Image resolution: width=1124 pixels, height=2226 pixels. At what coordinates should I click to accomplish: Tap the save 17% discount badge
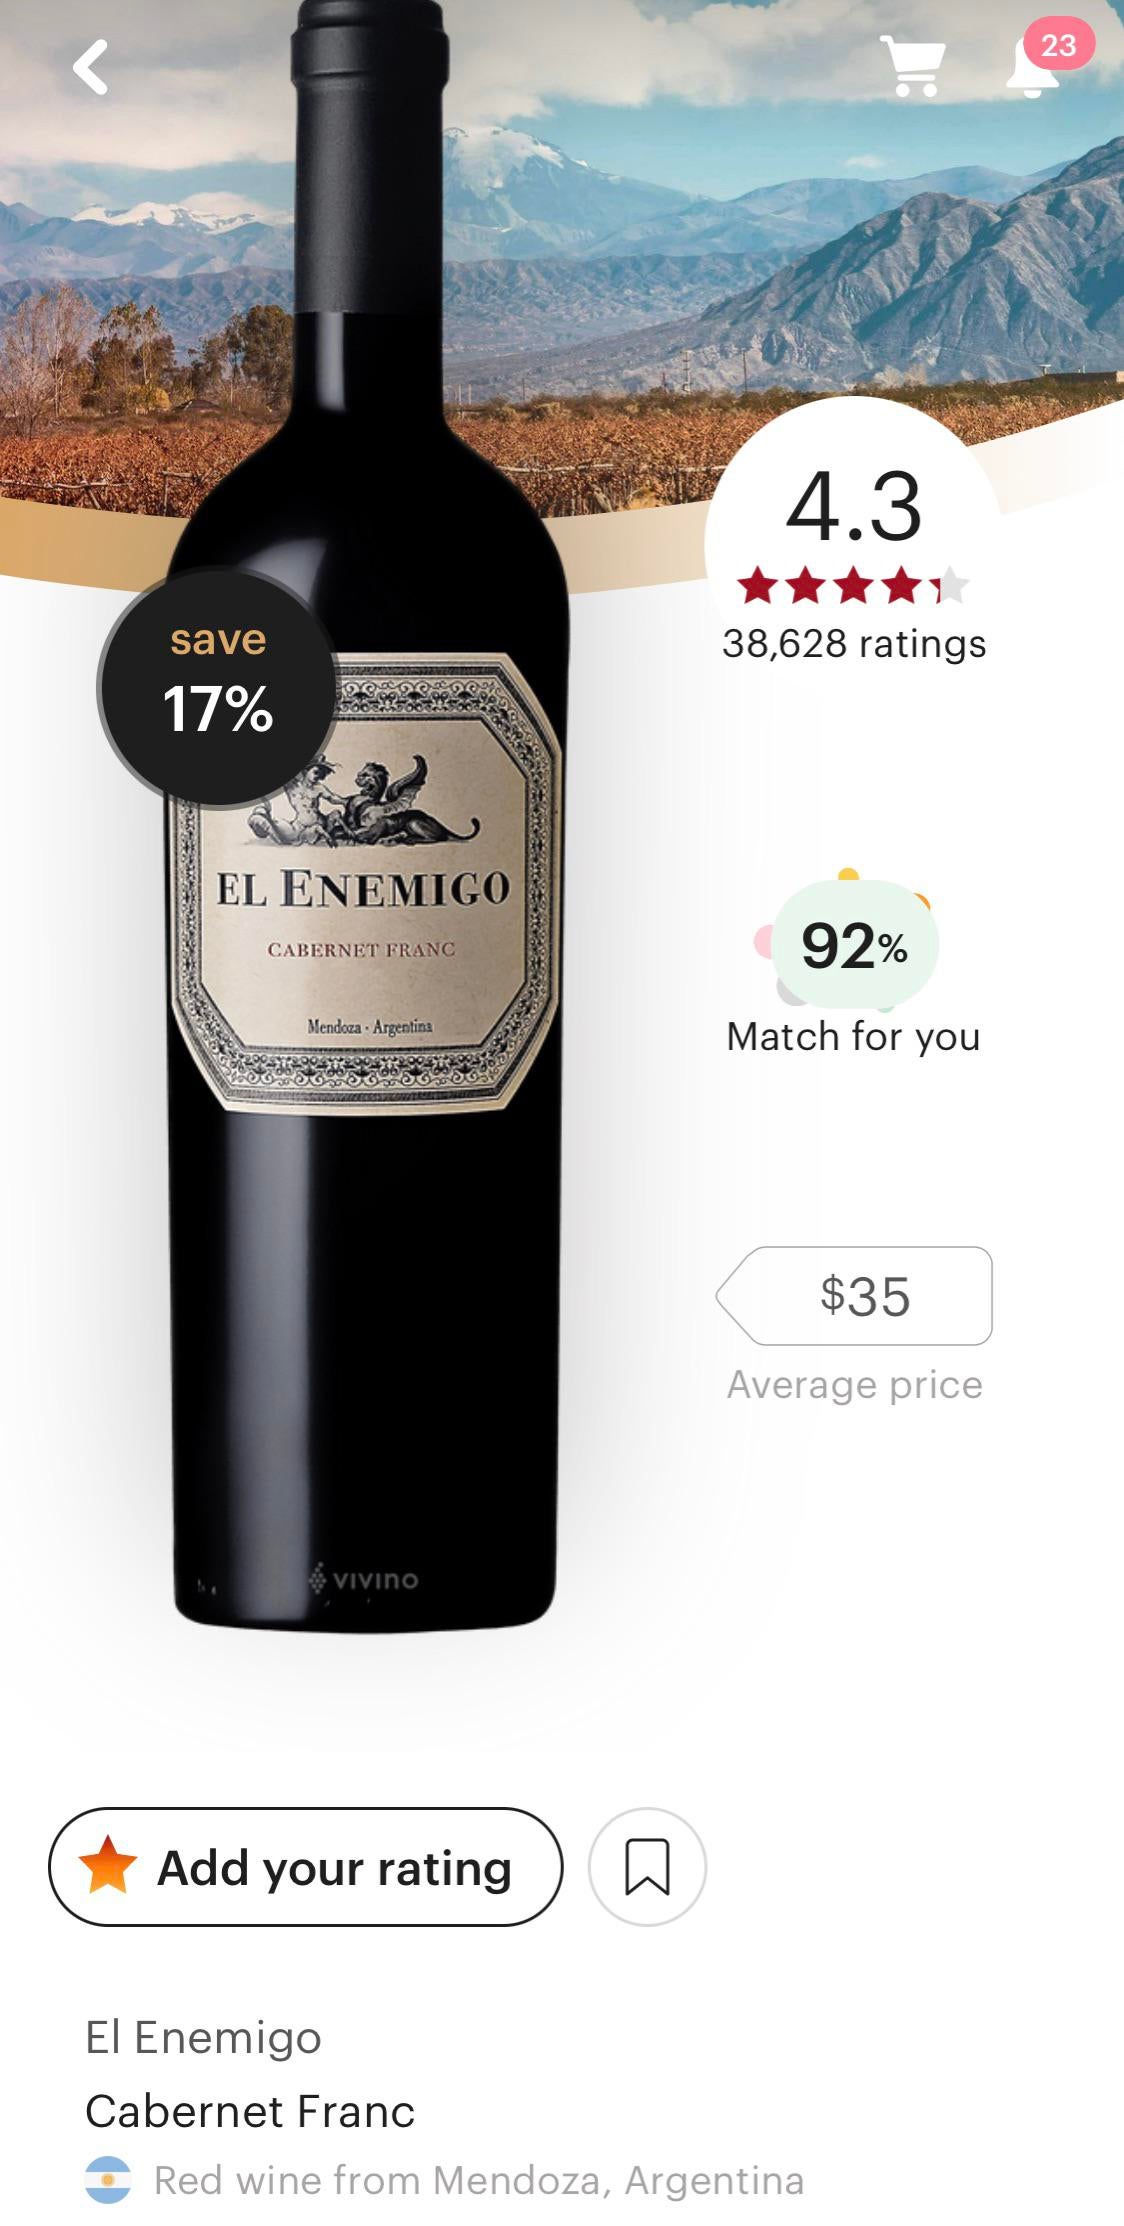pyautogui.click(x=218, y=687)
